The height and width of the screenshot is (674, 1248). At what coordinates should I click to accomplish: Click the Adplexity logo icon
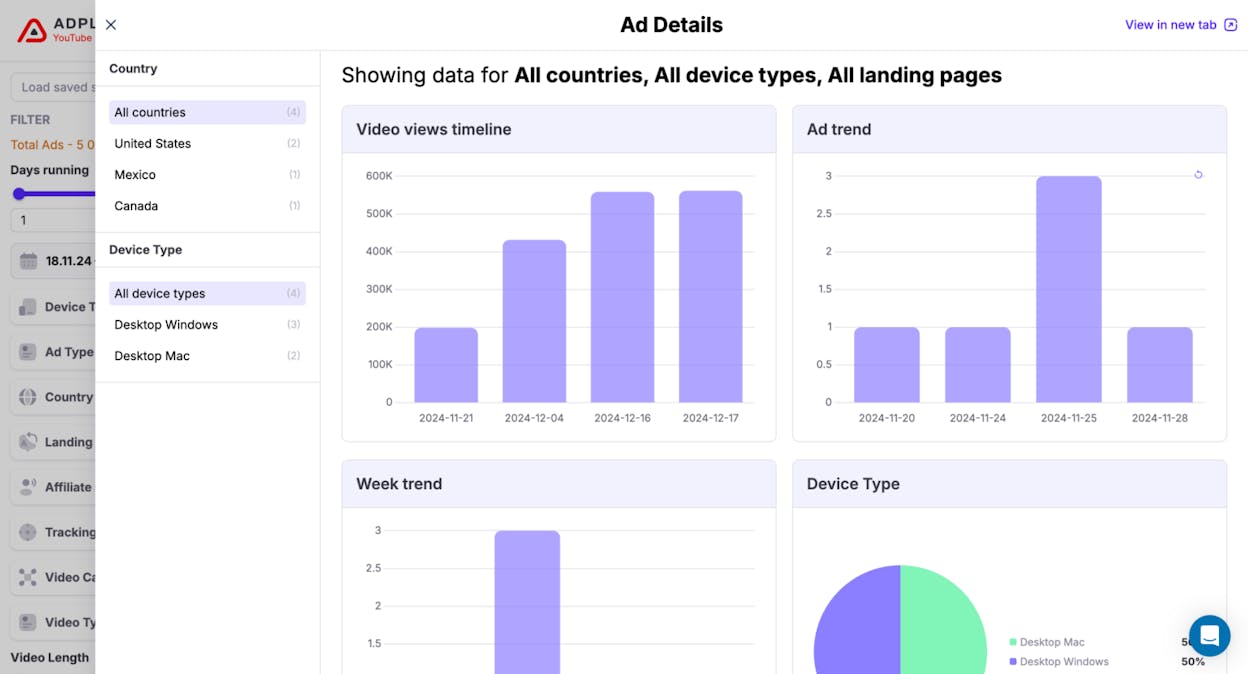point(32,31)
